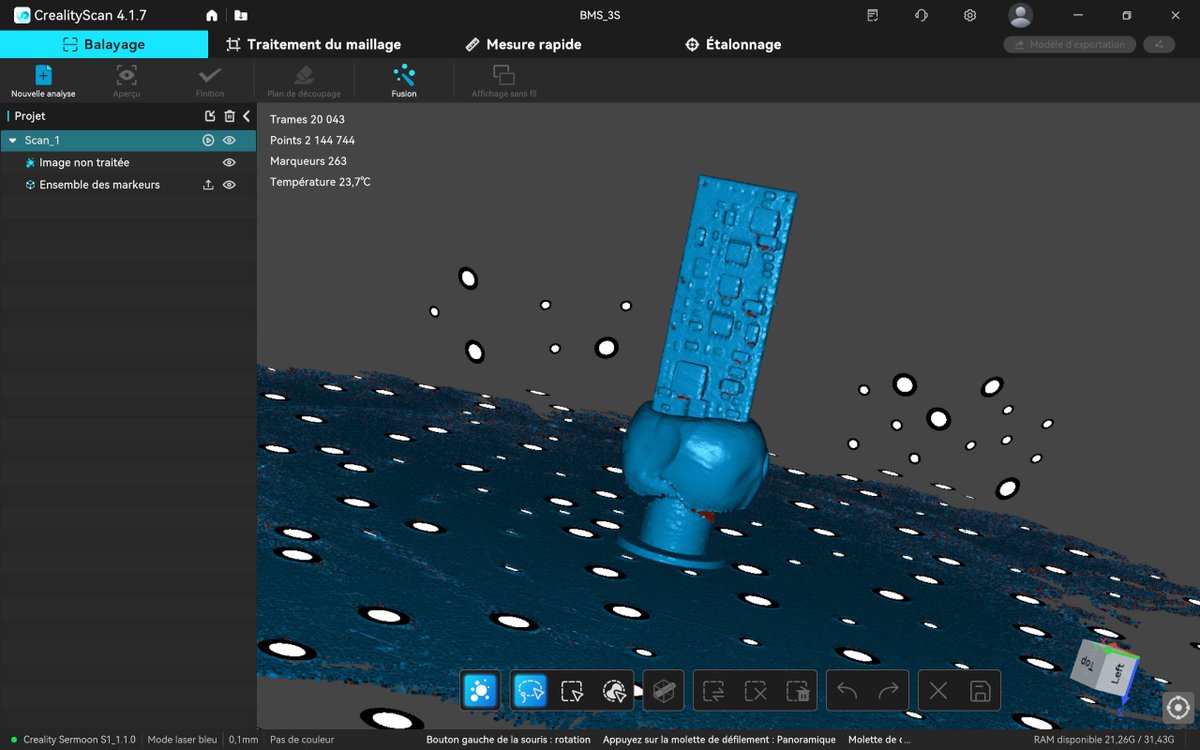The image size is (1200, 750).
Task: Invert the current selection
Action: point(713,689)
